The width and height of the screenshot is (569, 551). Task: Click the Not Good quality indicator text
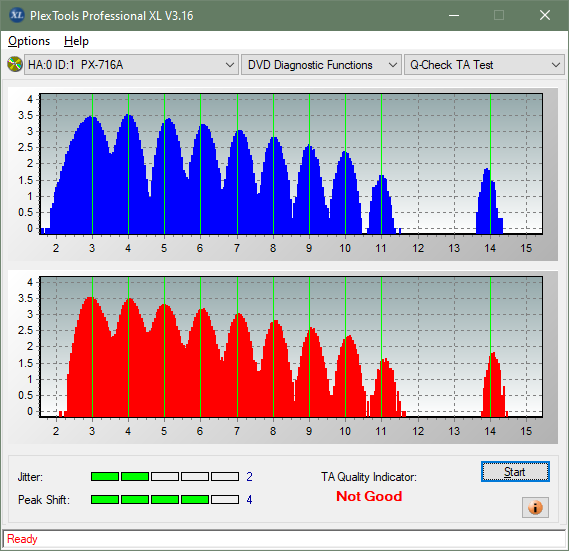(369, 496)
